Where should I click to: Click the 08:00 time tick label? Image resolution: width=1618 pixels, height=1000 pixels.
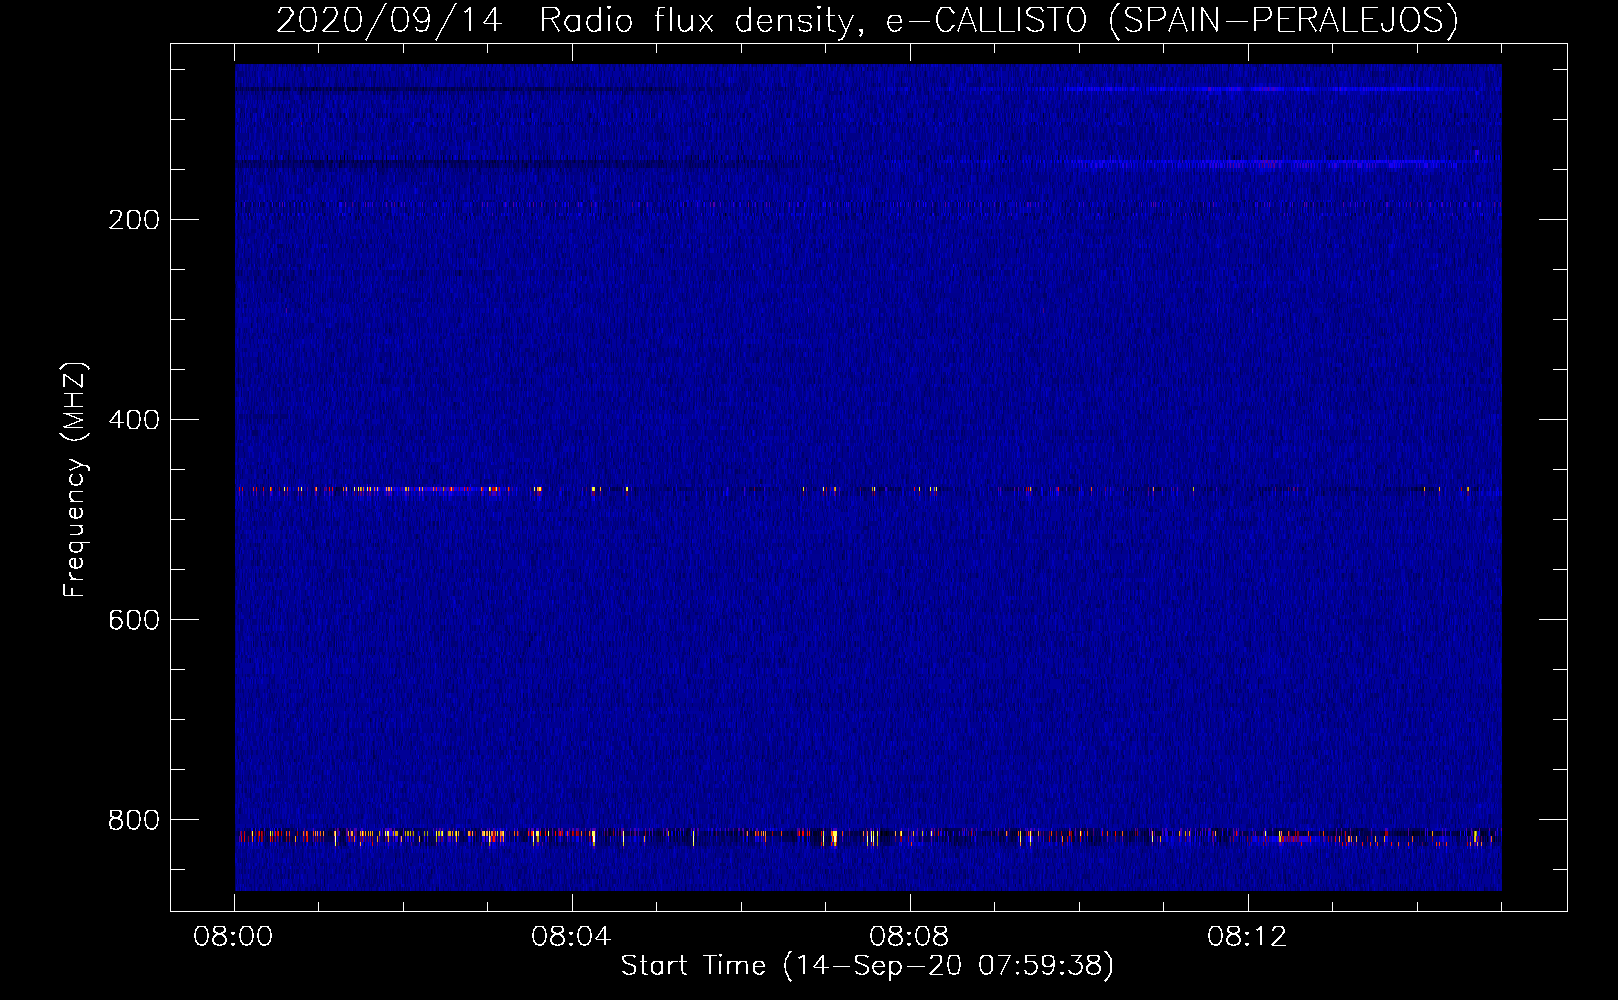[233, 937]
